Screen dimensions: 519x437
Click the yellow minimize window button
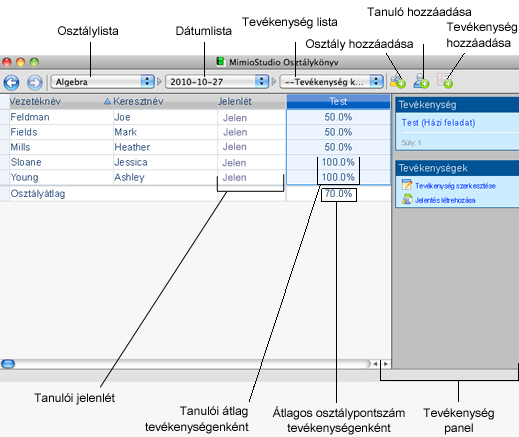pyautogui.click(x=20, y=62)
